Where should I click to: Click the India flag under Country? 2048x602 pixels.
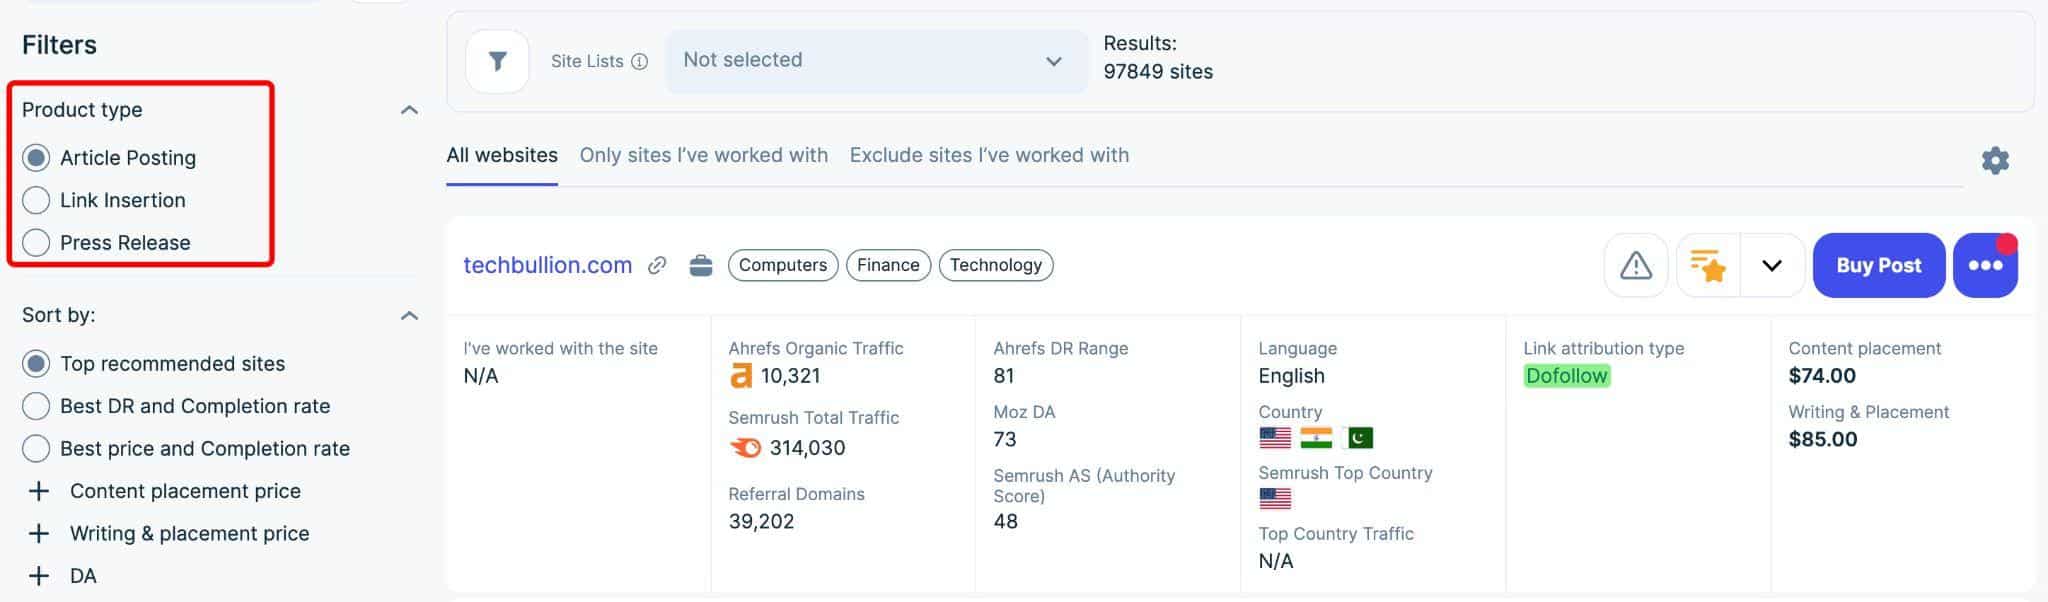pos(1316,438)
